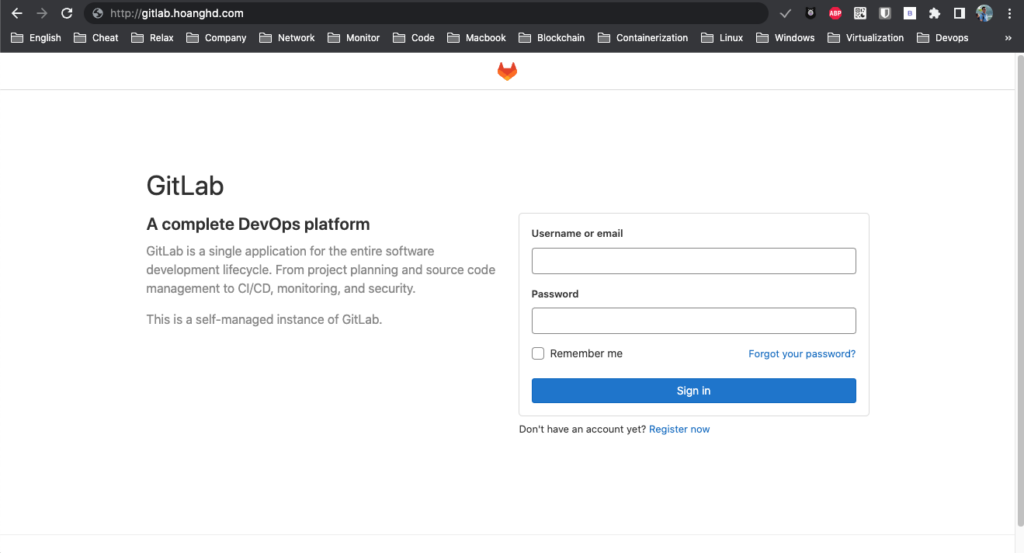Click the Sign in button
This screenshot has height=553, width=1024.
click(x=694, y=390)
